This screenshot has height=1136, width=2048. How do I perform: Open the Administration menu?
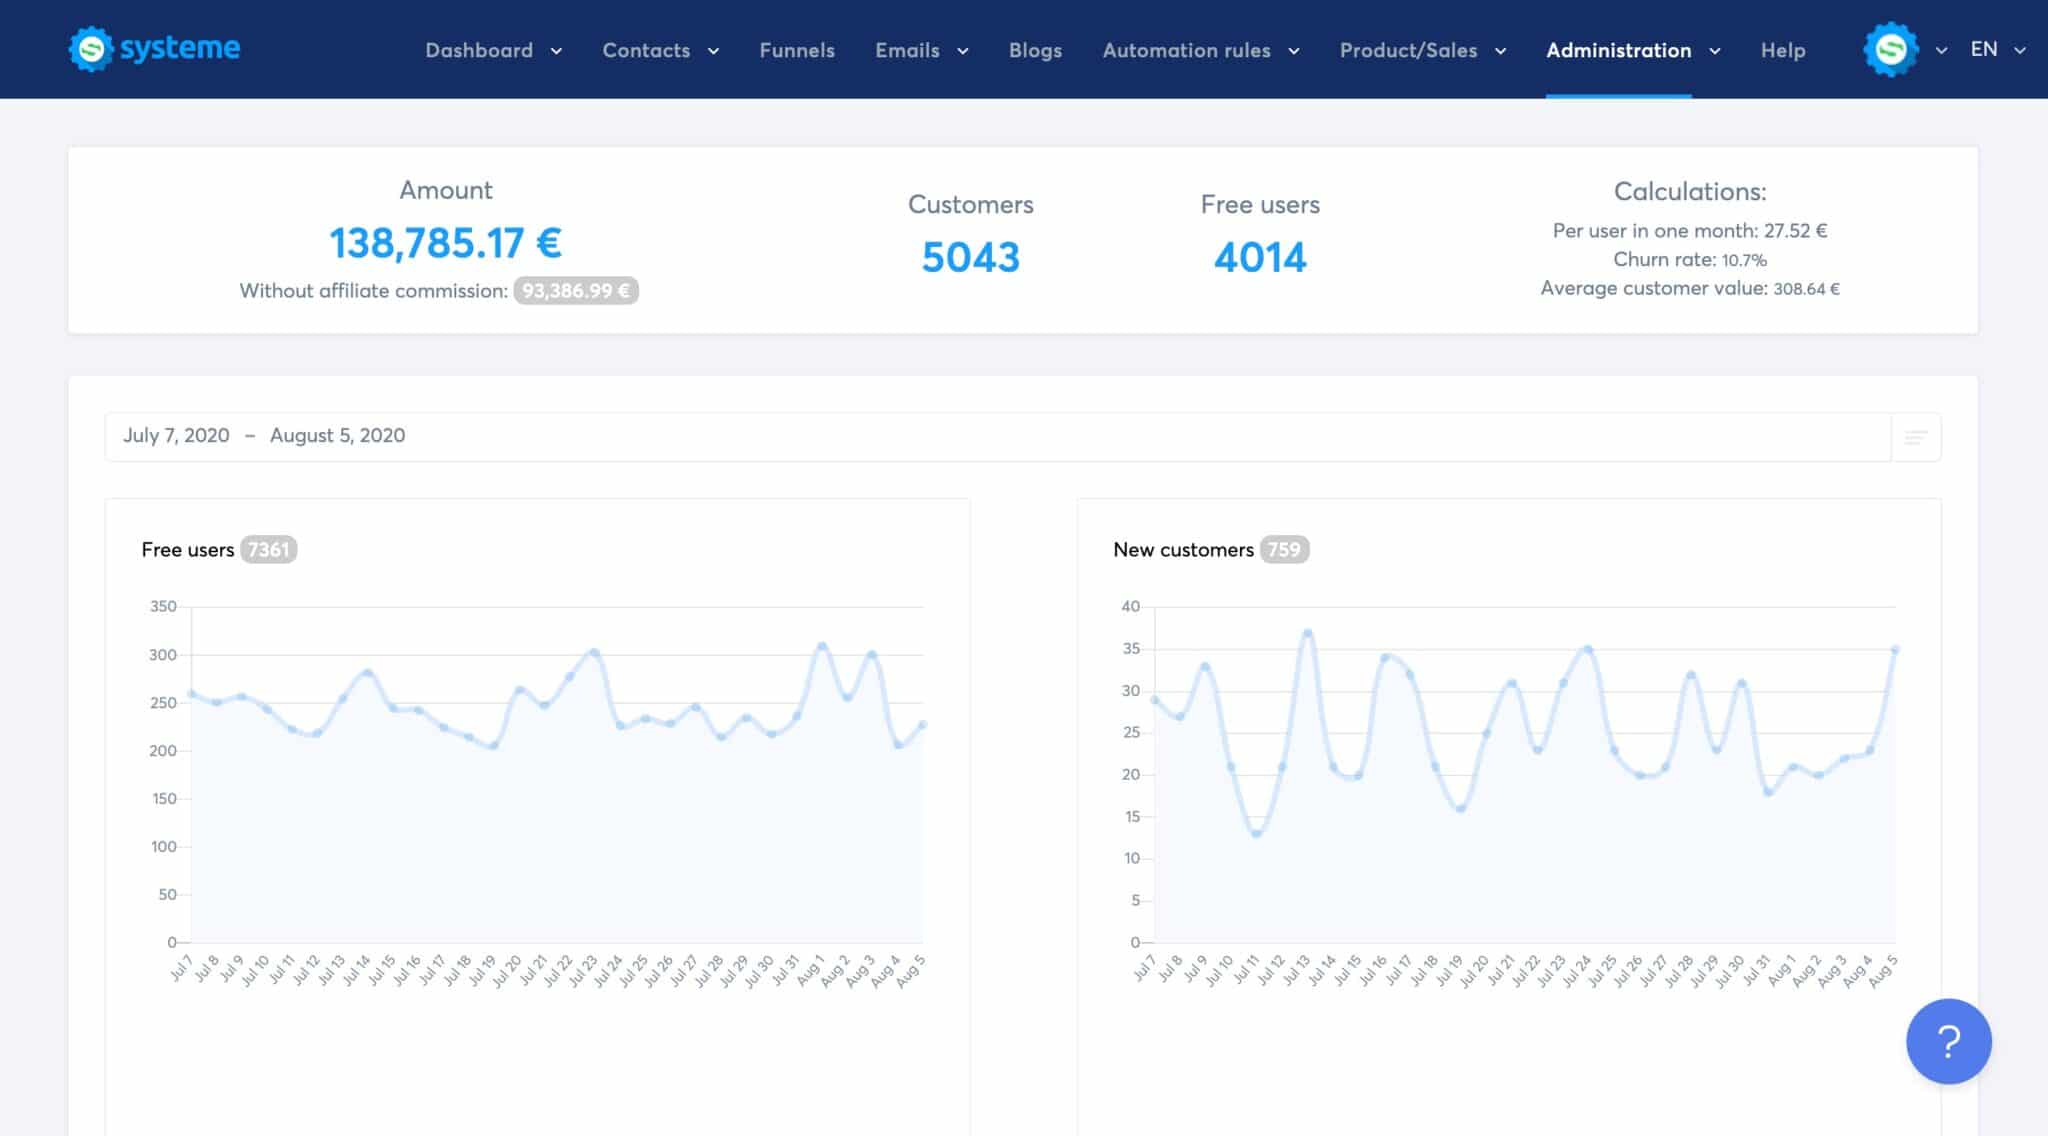click(1632, 50)
